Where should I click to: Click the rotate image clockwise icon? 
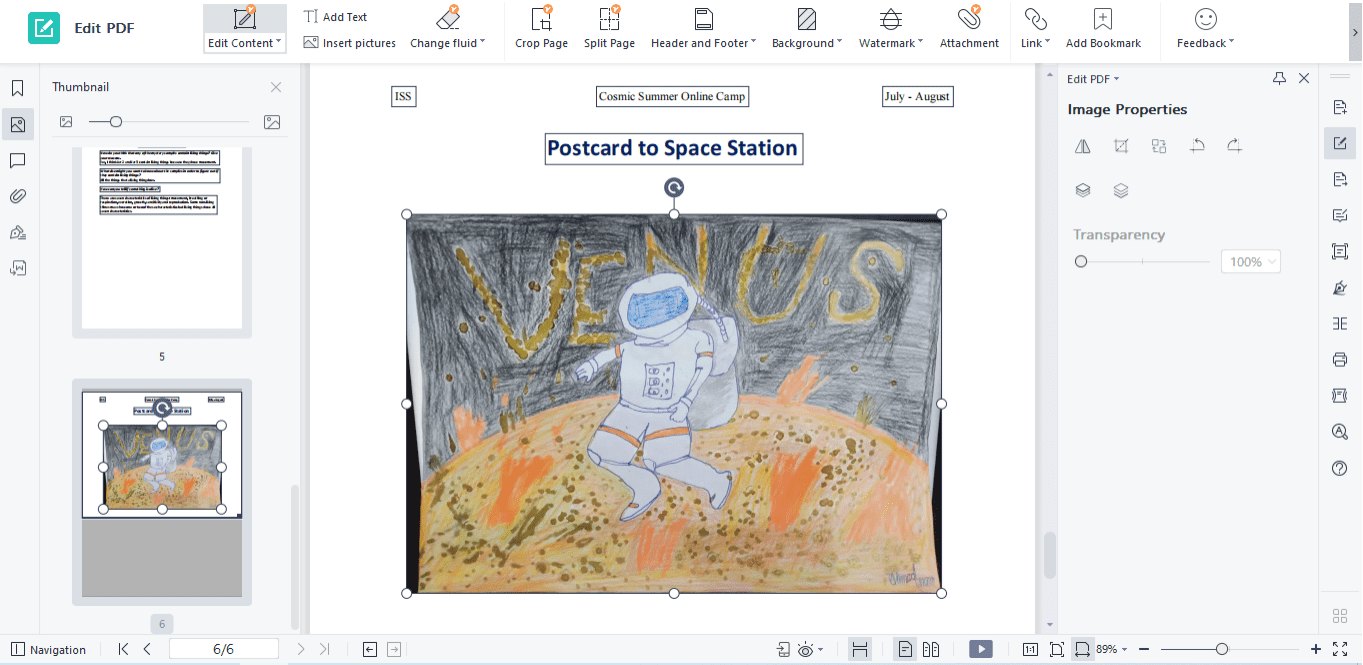pos(1235,146)
